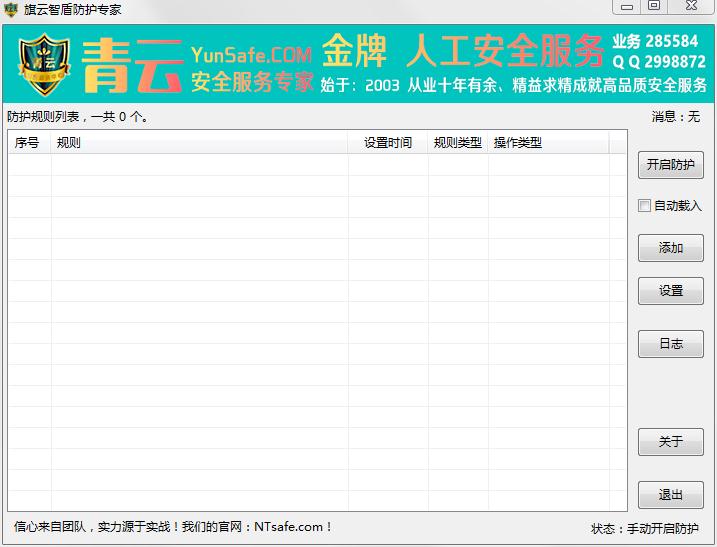Sort by the 操作类型 column header
The image size is (717, 547).
[549, 143]
